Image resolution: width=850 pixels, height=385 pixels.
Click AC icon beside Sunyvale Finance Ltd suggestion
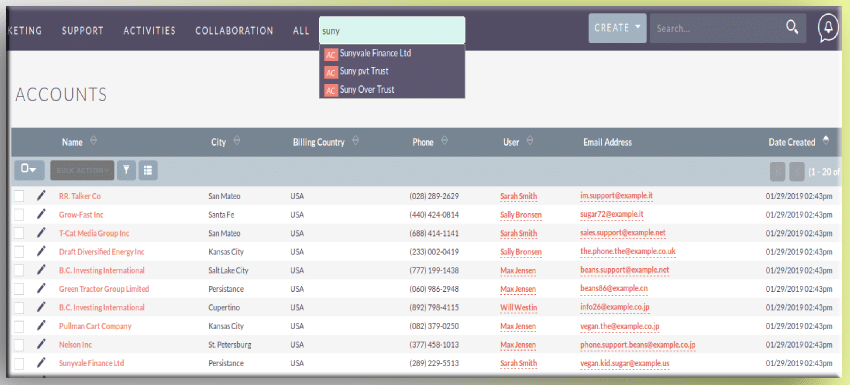(x=331, y=54)
